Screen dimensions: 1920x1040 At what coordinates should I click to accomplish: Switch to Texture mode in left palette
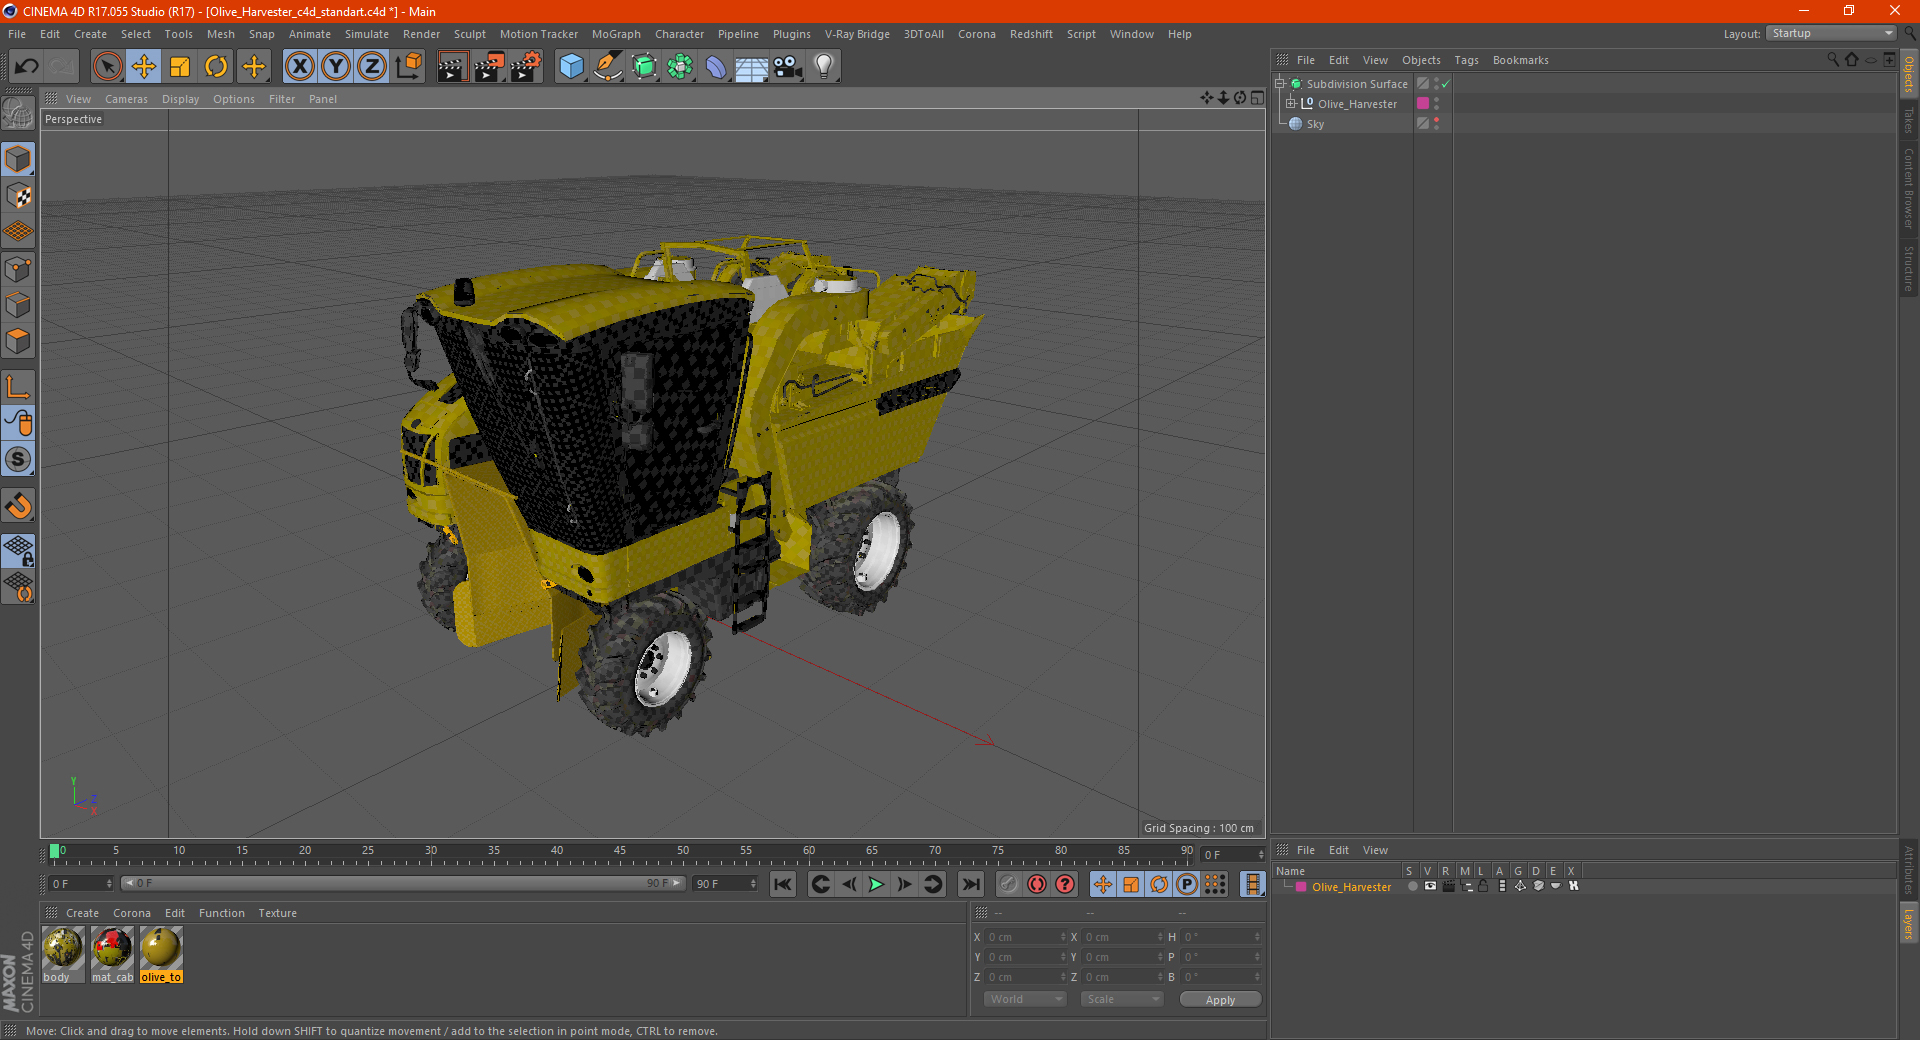[x=19, y=196]
